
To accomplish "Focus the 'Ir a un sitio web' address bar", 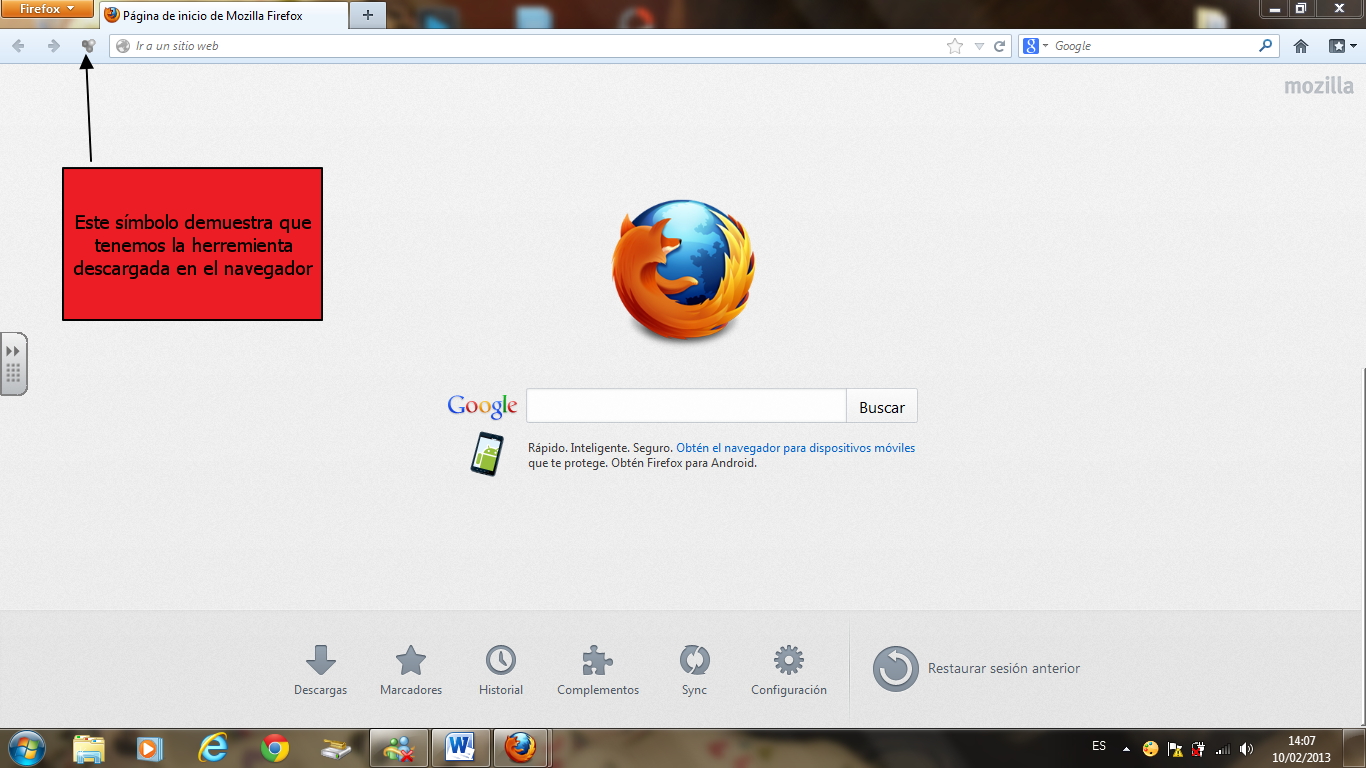I will [x=538, y=46].
